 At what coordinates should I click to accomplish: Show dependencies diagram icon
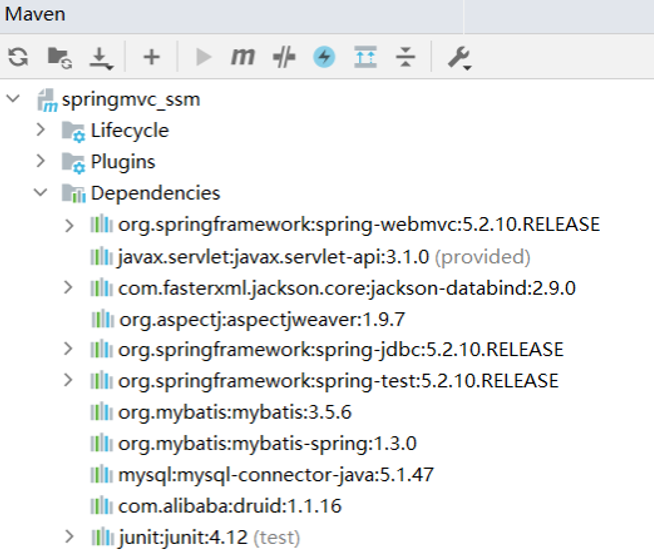365,57
